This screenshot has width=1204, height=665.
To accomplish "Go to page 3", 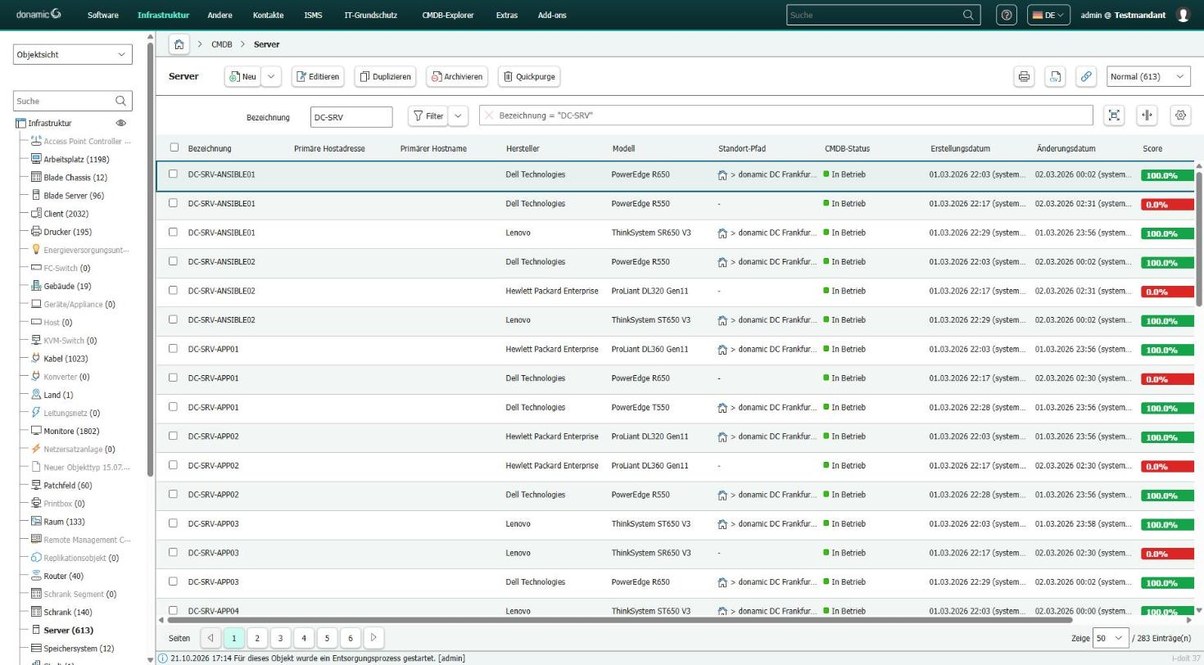I will (x=280, y=638).
